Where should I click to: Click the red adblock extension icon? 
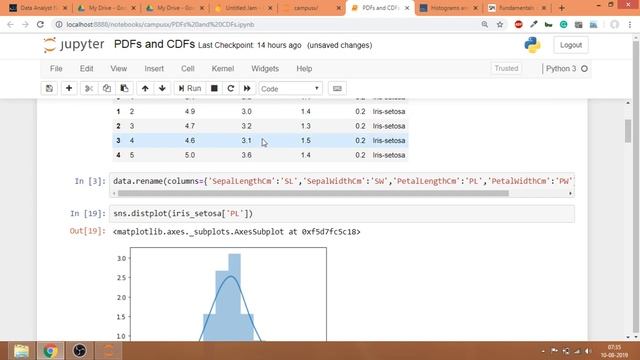(x=518, y=24)
